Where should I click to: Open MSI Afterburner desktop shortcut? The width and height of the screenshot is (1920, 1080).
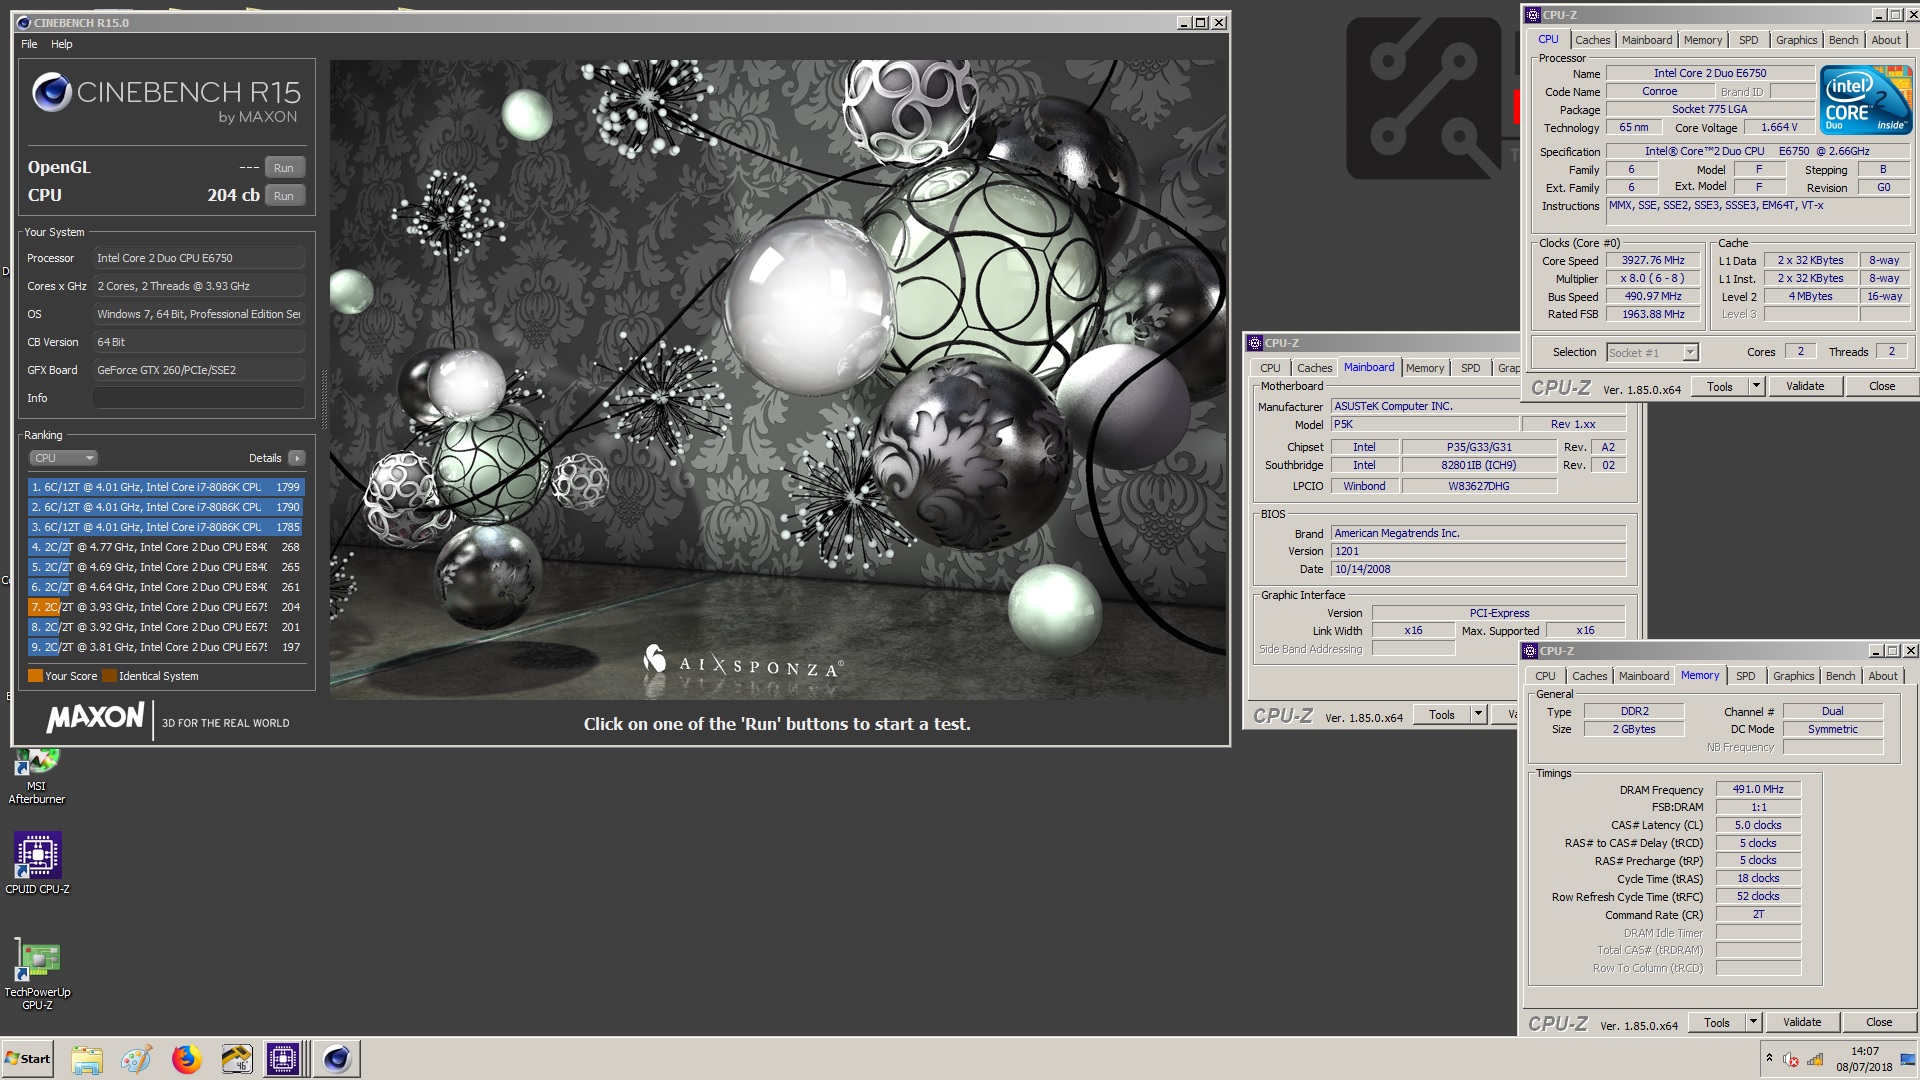click(x=37, y=774)
